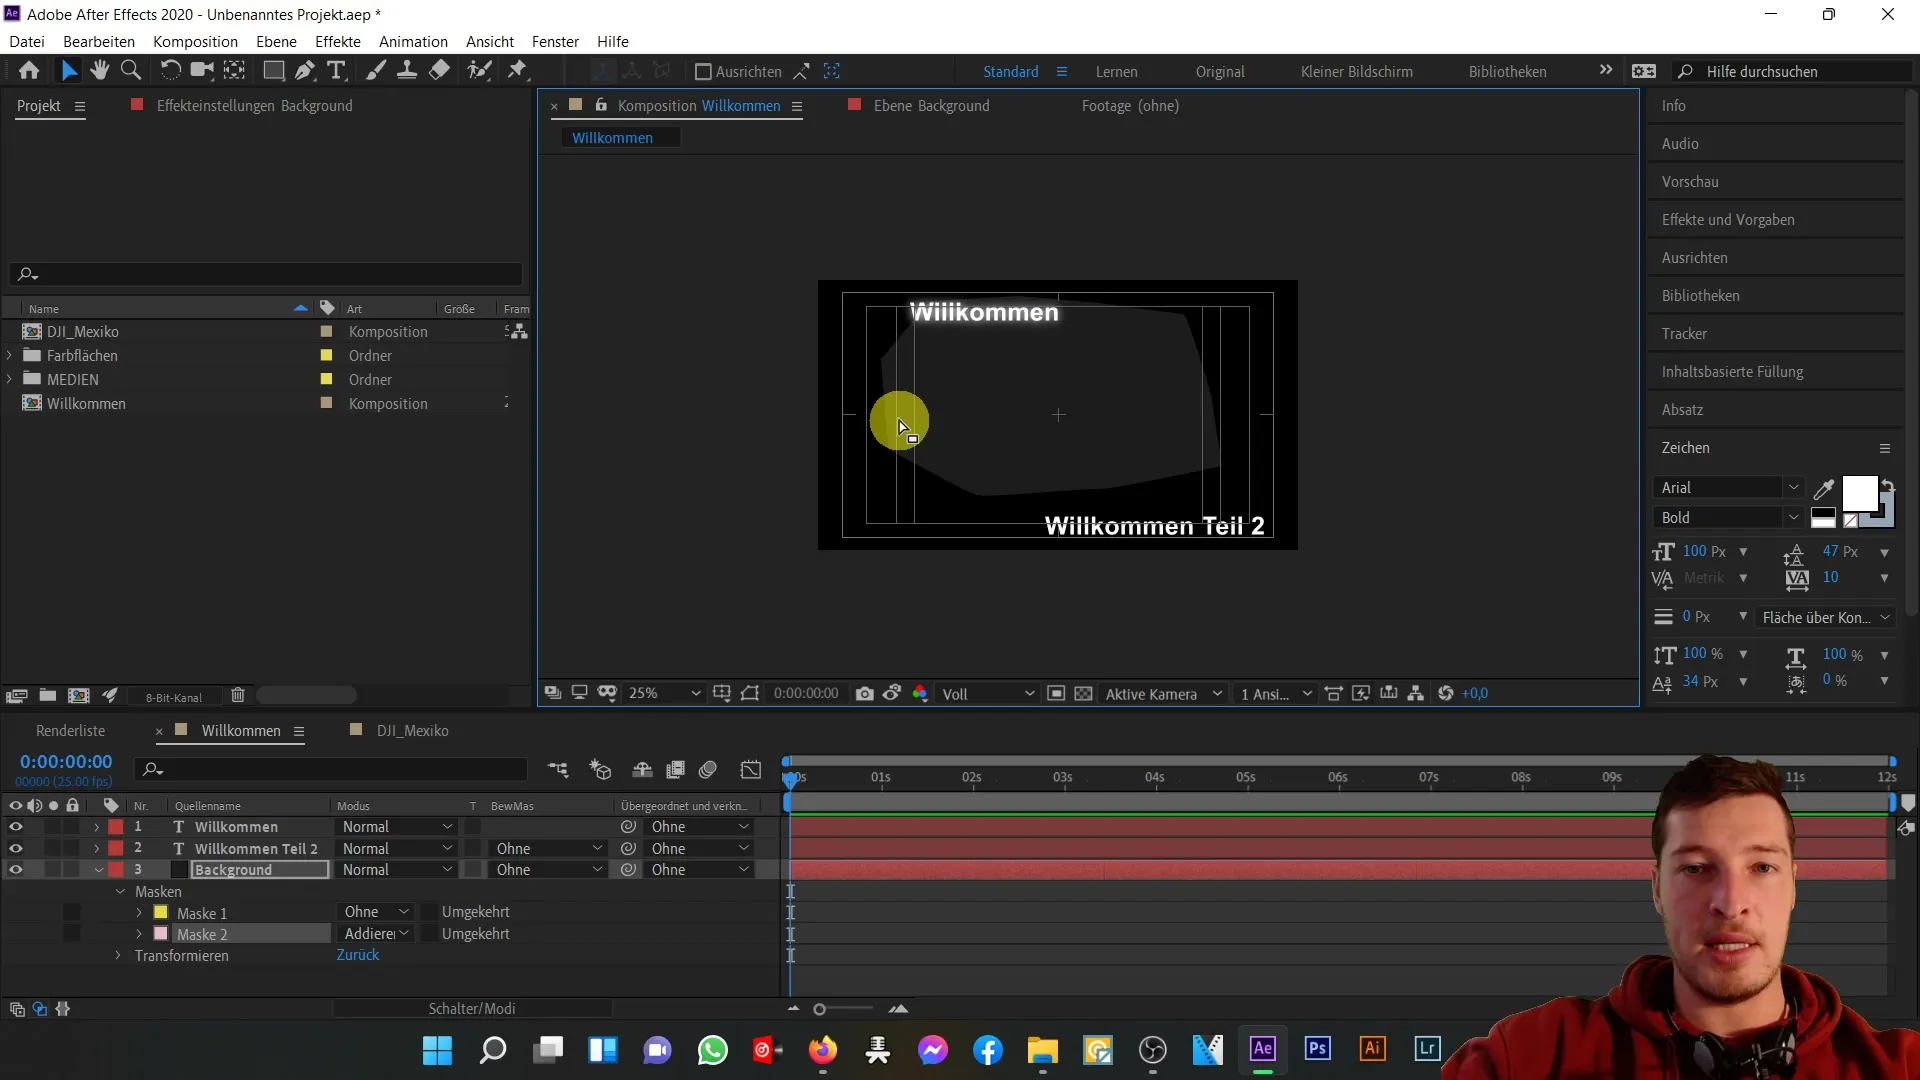Click the Zurück reset link
Viewport: 1920px width, 1080px height.
point(358,955)
